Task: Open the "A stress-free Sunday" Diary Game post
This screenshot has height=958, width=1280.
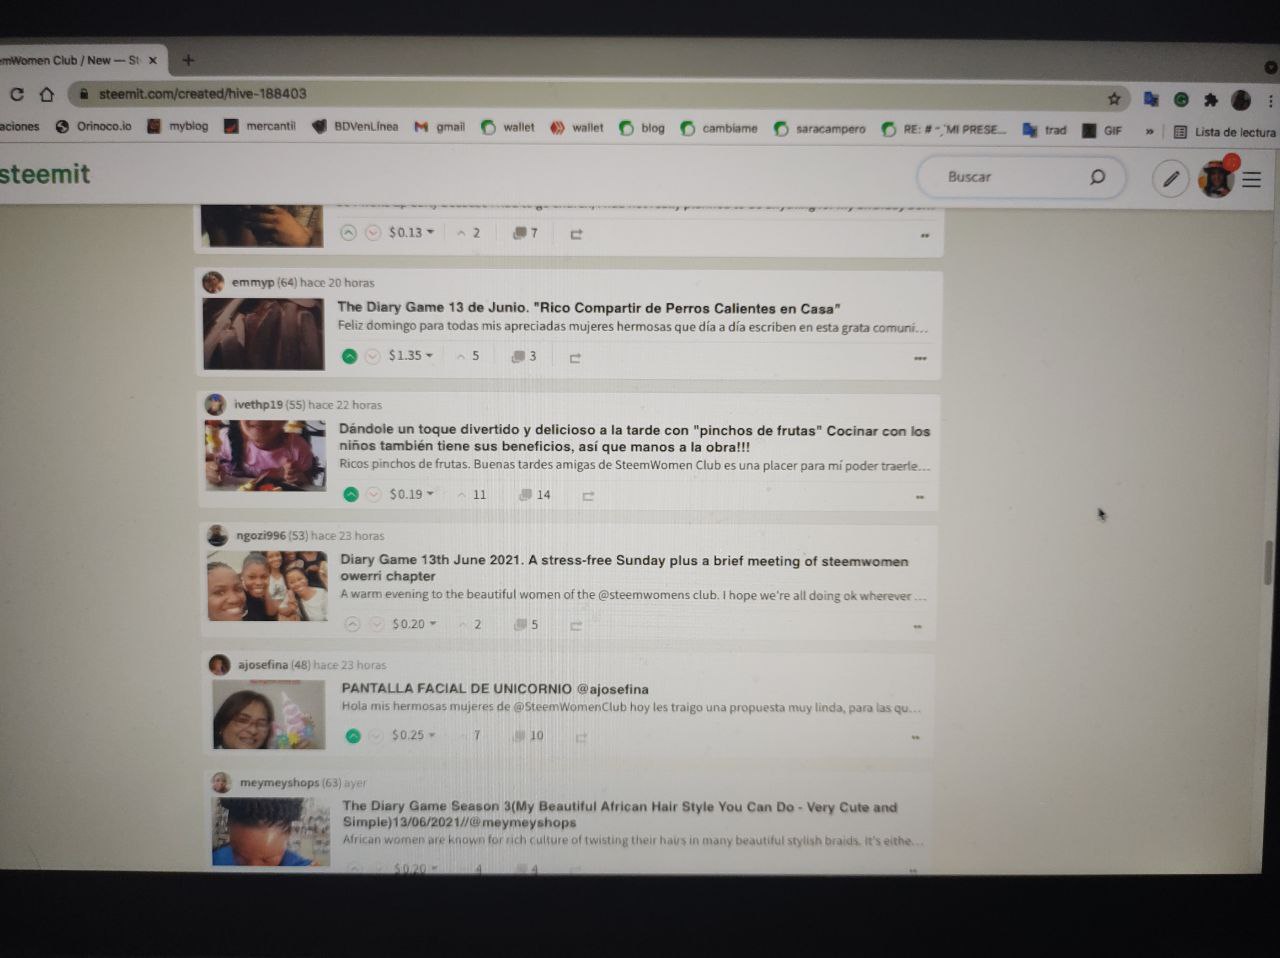Action: pyautogui.click(x=624, y=568)
